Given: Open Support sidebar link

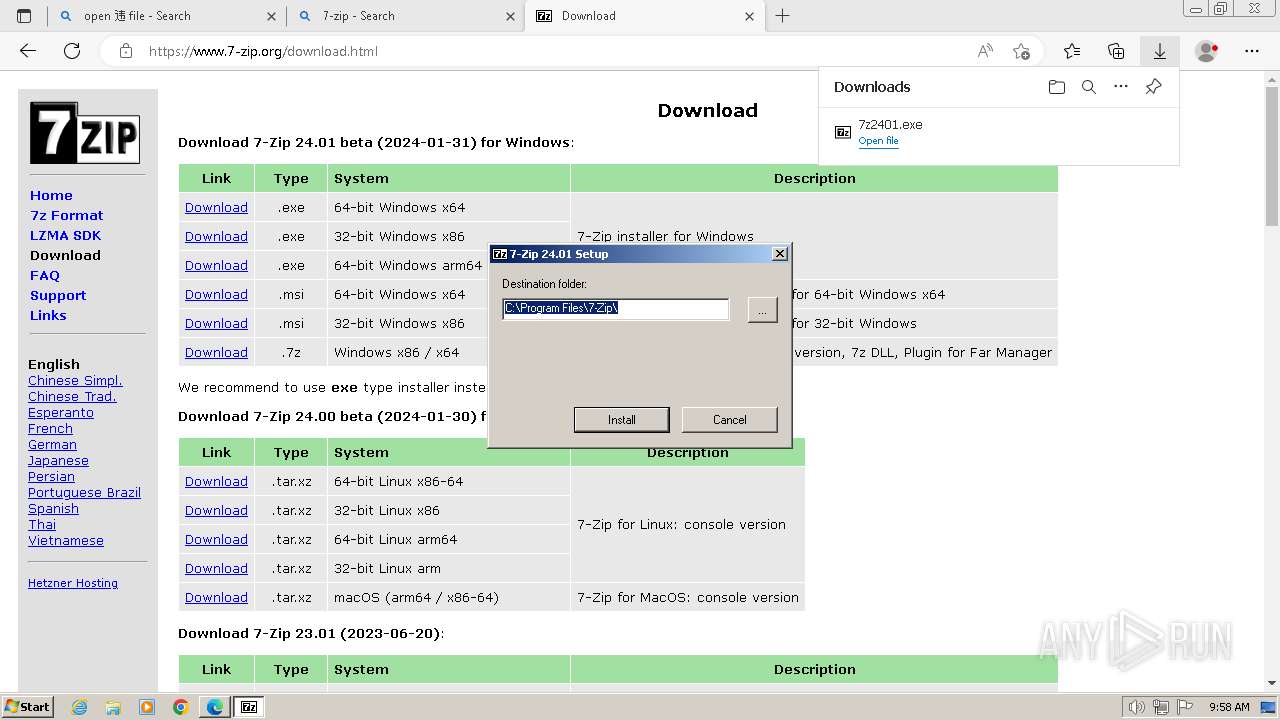Looking at the screenshot, I should [x=58, y=295].
